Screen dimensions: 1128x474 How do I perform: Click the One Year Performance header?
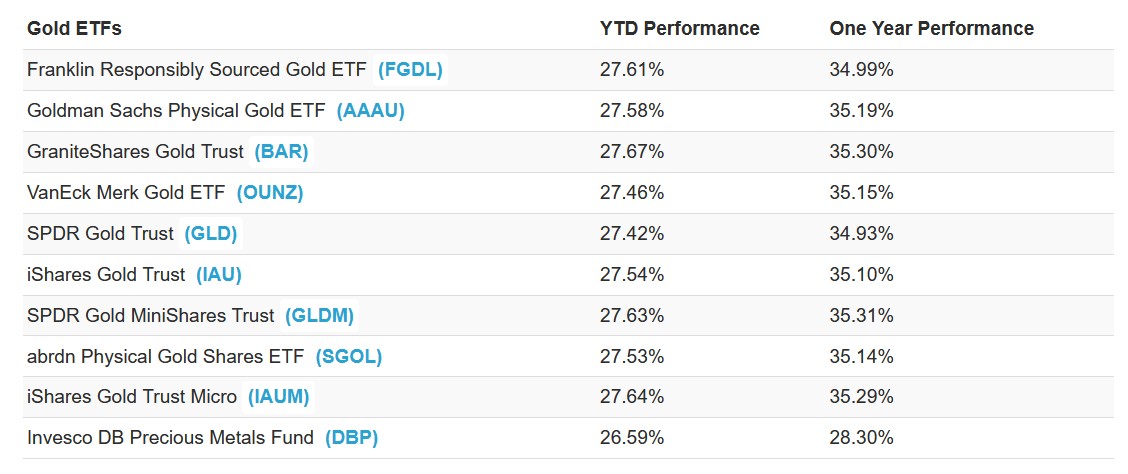pos(931,28)
